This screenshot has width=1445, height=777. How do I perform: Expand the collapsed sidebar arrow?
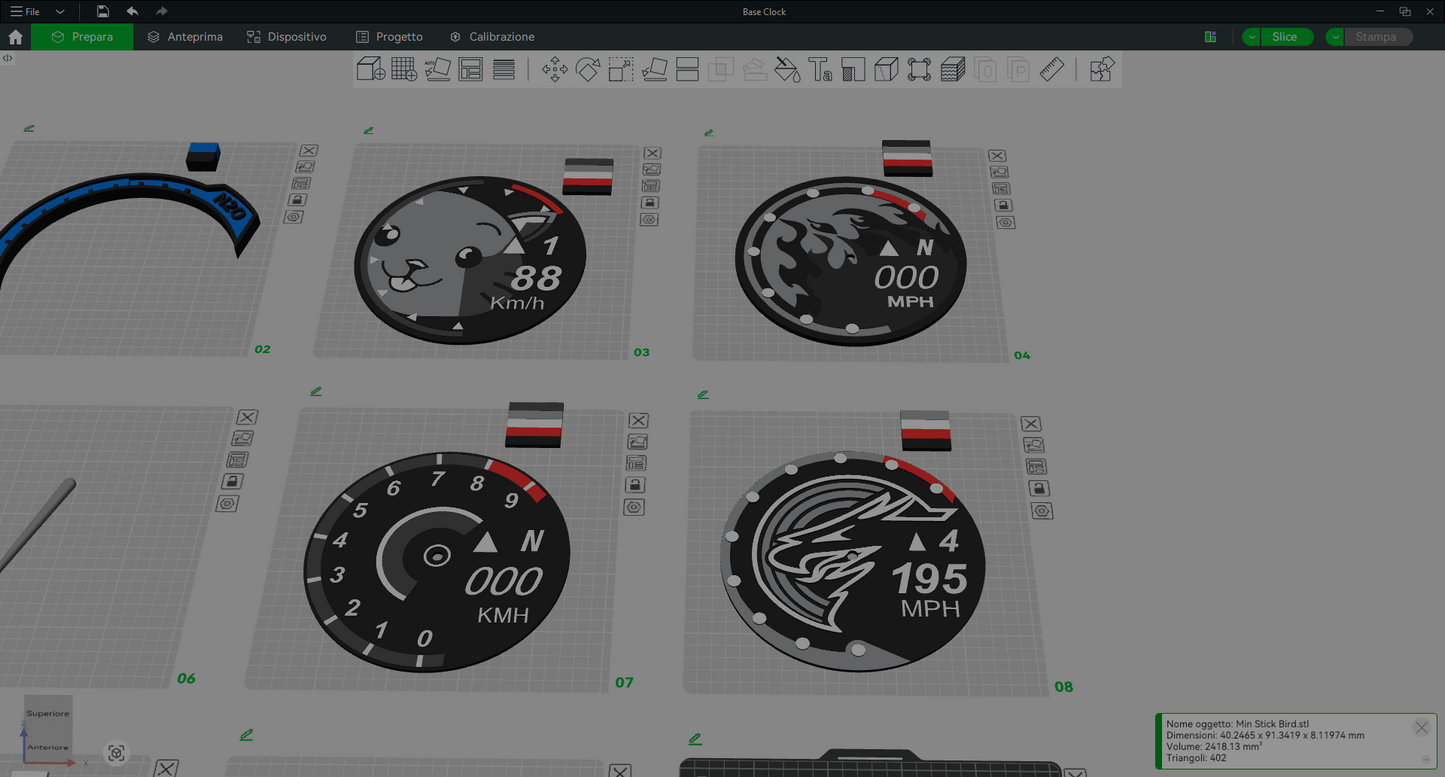[x=7, y=58]
